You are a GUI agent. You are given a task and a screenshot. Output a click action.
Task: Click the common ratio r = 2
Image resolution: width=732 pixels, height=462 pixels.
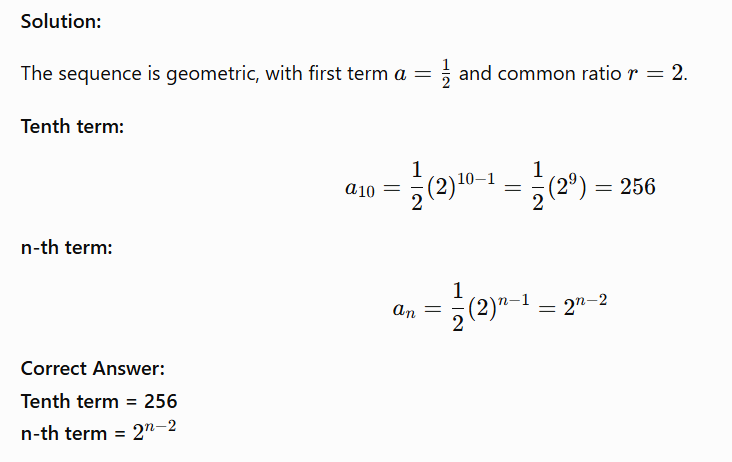[656, 74]
